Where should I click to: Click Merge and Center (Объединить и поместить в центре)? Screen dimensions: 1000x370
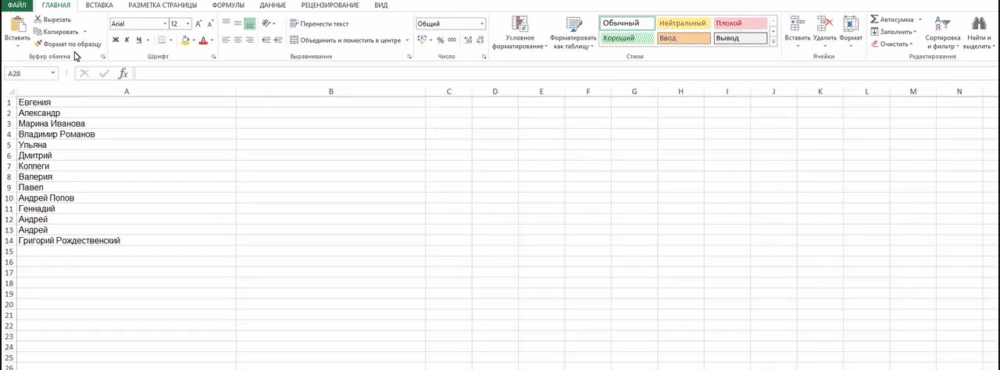(x=346, y=40)
